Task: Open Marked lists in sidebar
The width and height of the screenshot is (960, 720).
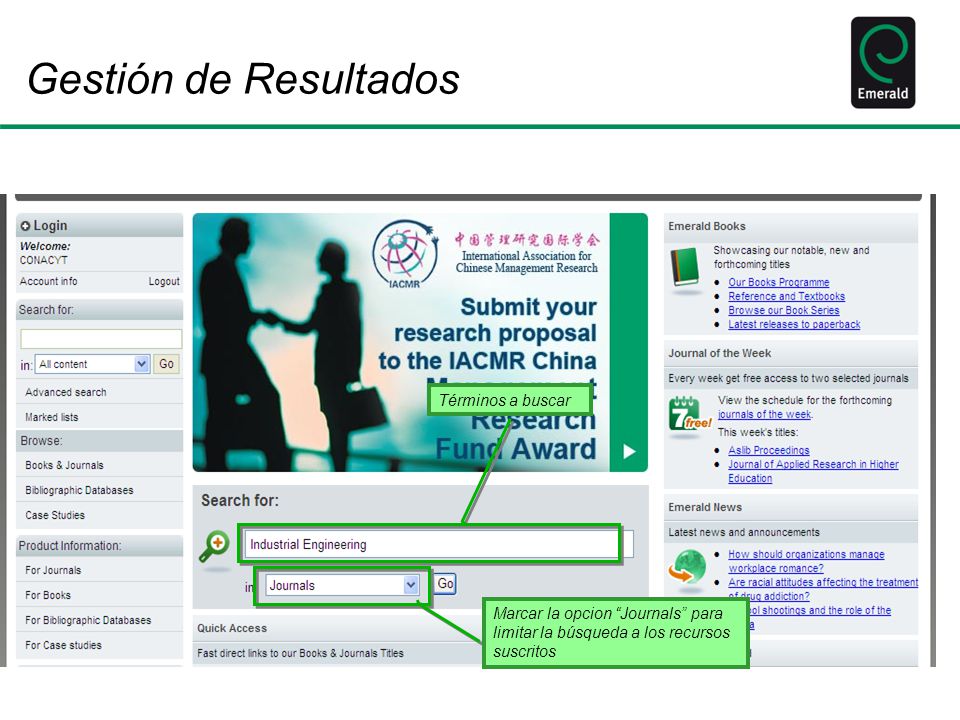Action: [x=51, y=417]
